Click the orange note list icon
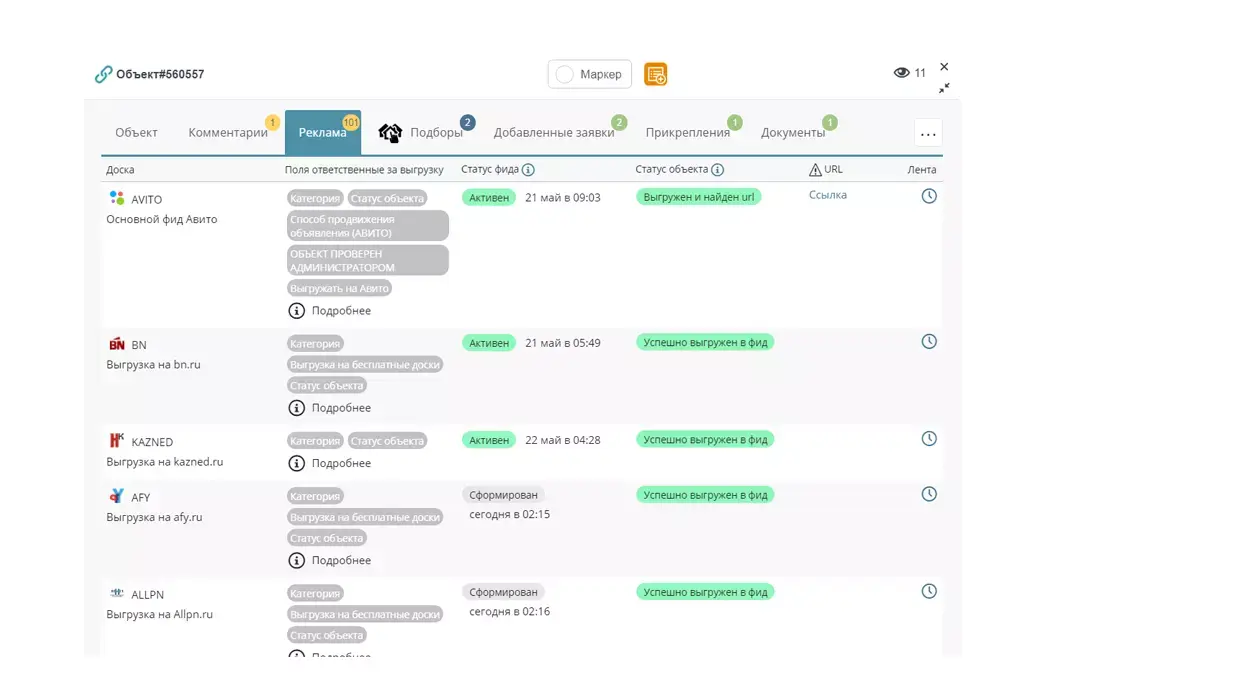The width and height of the screenshot is (1247, 678). [x=655, y=74]
